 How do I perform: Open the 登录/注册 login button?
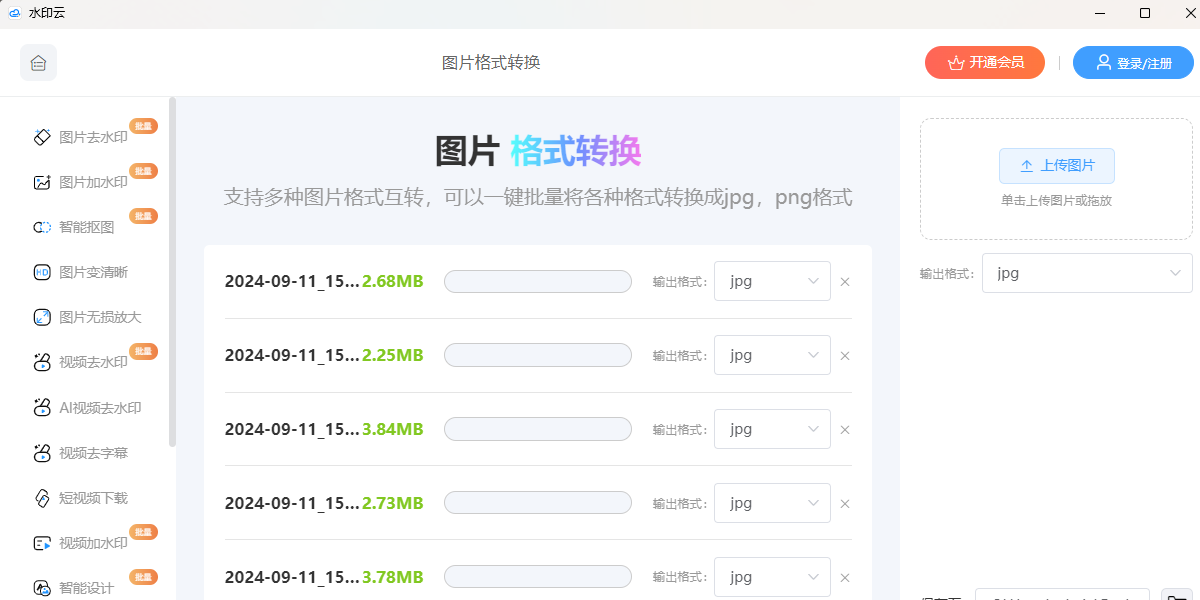click(1133, 62)
